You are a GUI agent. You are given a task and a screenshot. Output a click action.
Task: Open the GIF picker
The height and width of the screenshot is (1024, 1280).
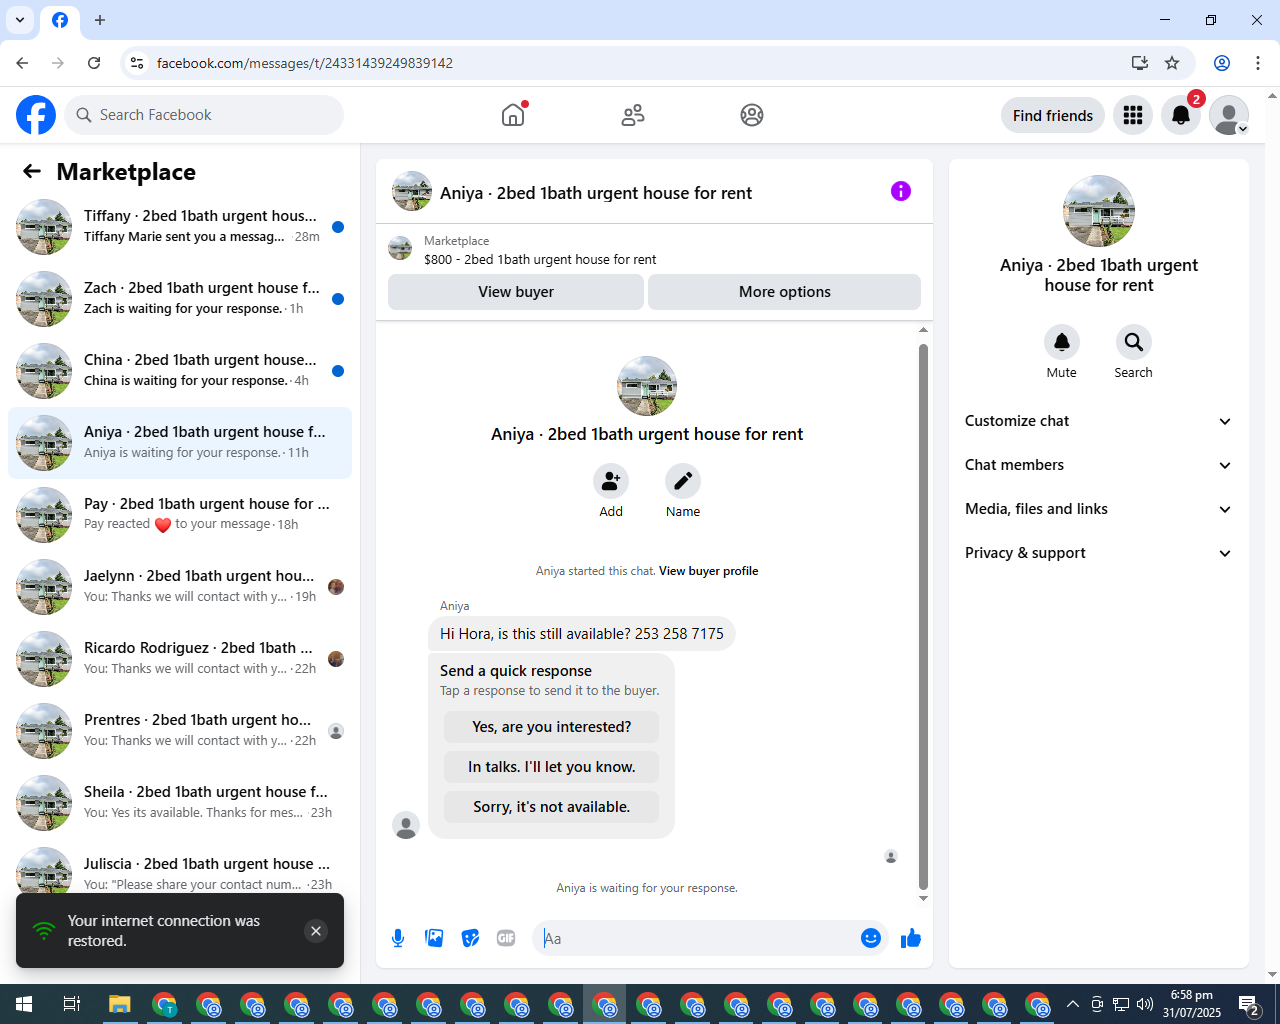[506, 938]
